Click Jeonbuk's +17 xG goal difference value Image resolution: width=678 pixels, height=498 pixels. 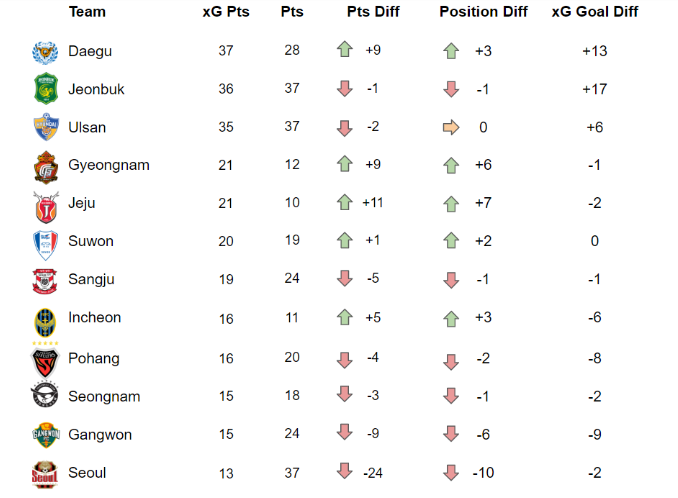click(x=595, y=89)
